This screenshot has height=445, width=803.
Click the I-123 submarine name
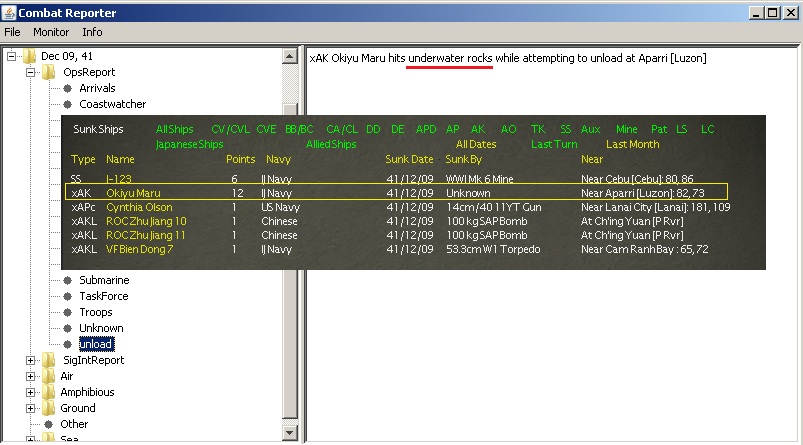pyautogui.click(x=119, y=179)
